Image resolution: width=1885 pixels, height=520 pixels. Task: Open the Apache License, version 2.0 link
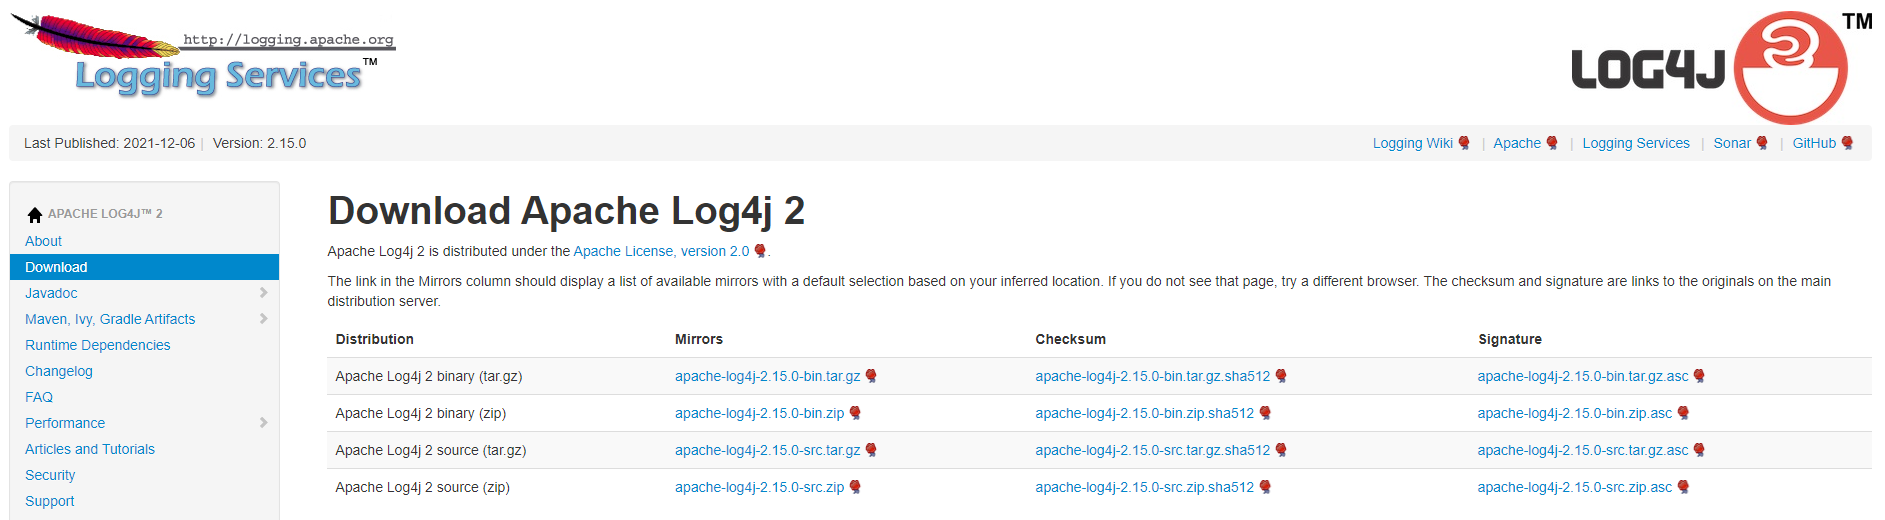pyautogui.click(x=661, y=251)
